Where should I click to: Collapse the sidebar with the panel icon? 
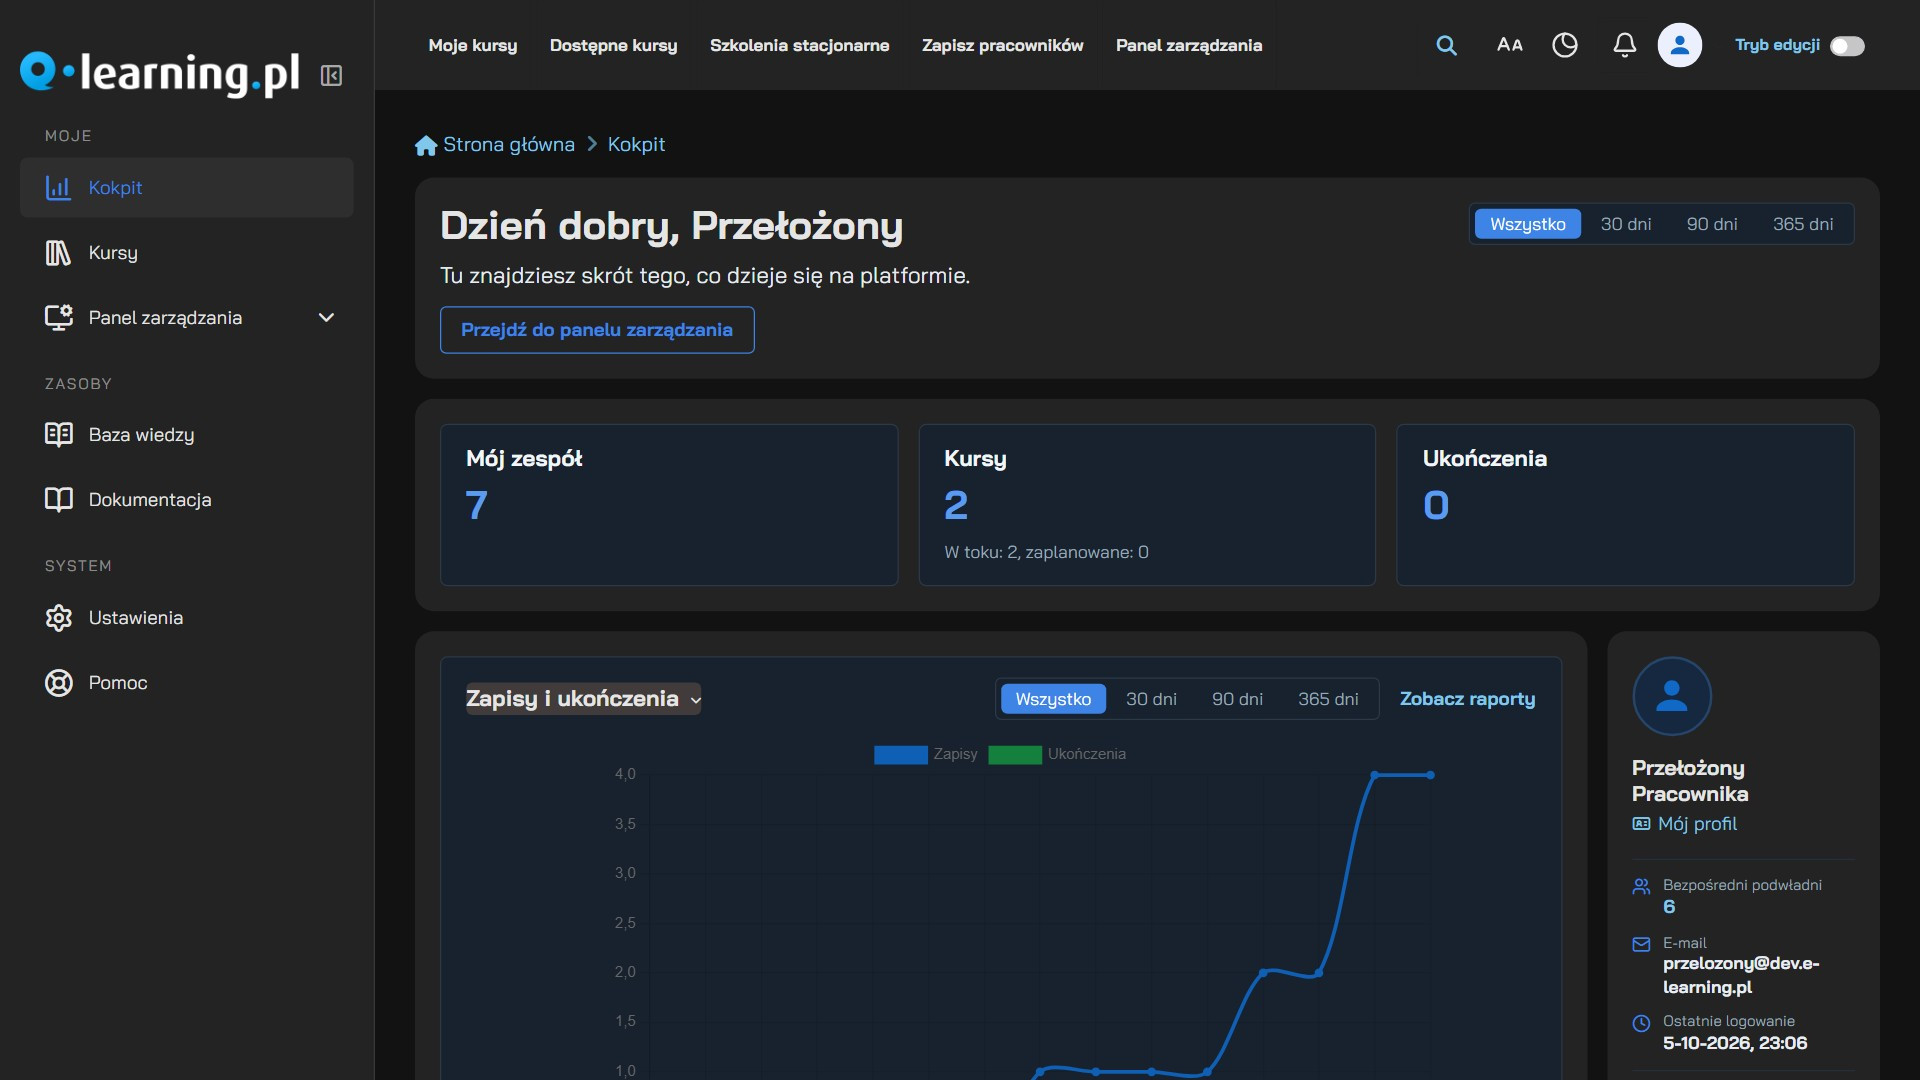(331, 75)
